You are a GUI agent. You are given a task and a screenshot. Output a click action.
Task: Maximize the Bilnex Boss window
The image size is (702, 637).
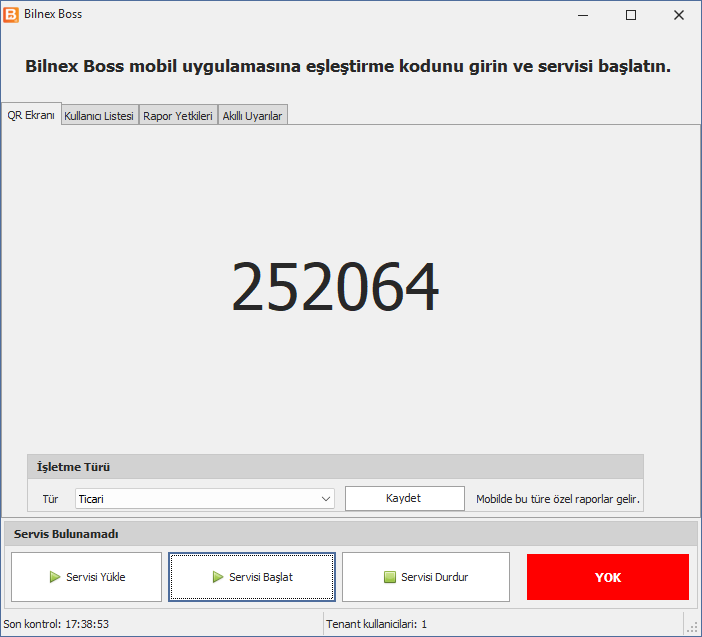click(631, 15)
